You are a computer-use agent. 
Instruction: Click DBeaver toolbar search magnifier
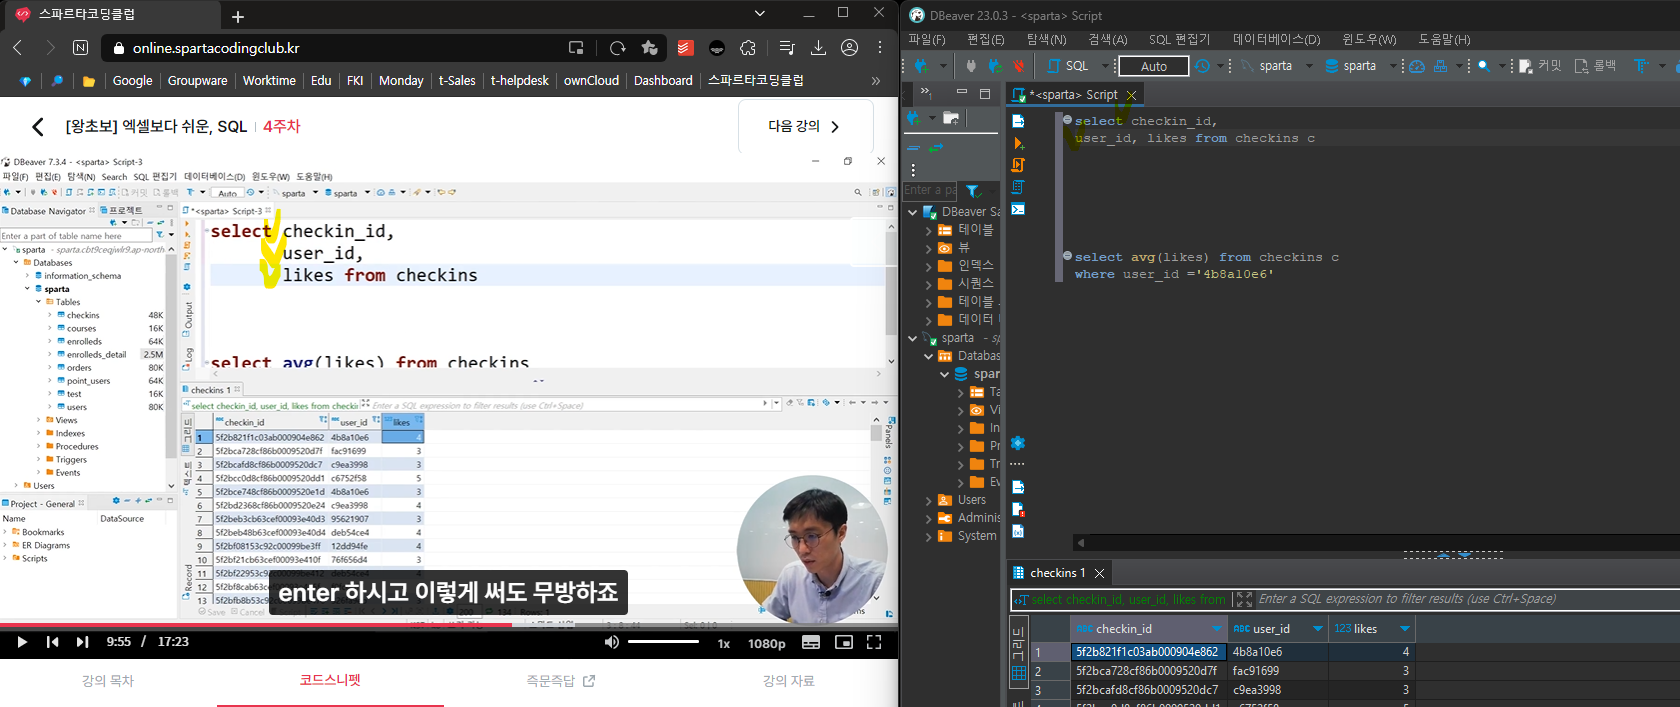coord(1484,66)
